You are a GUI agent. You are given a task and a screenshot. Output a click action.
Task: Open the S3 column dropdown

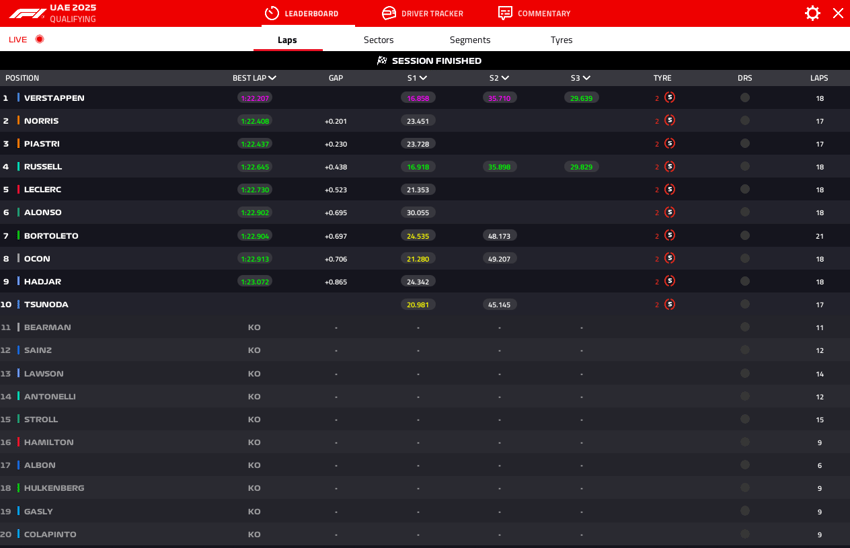586,78
